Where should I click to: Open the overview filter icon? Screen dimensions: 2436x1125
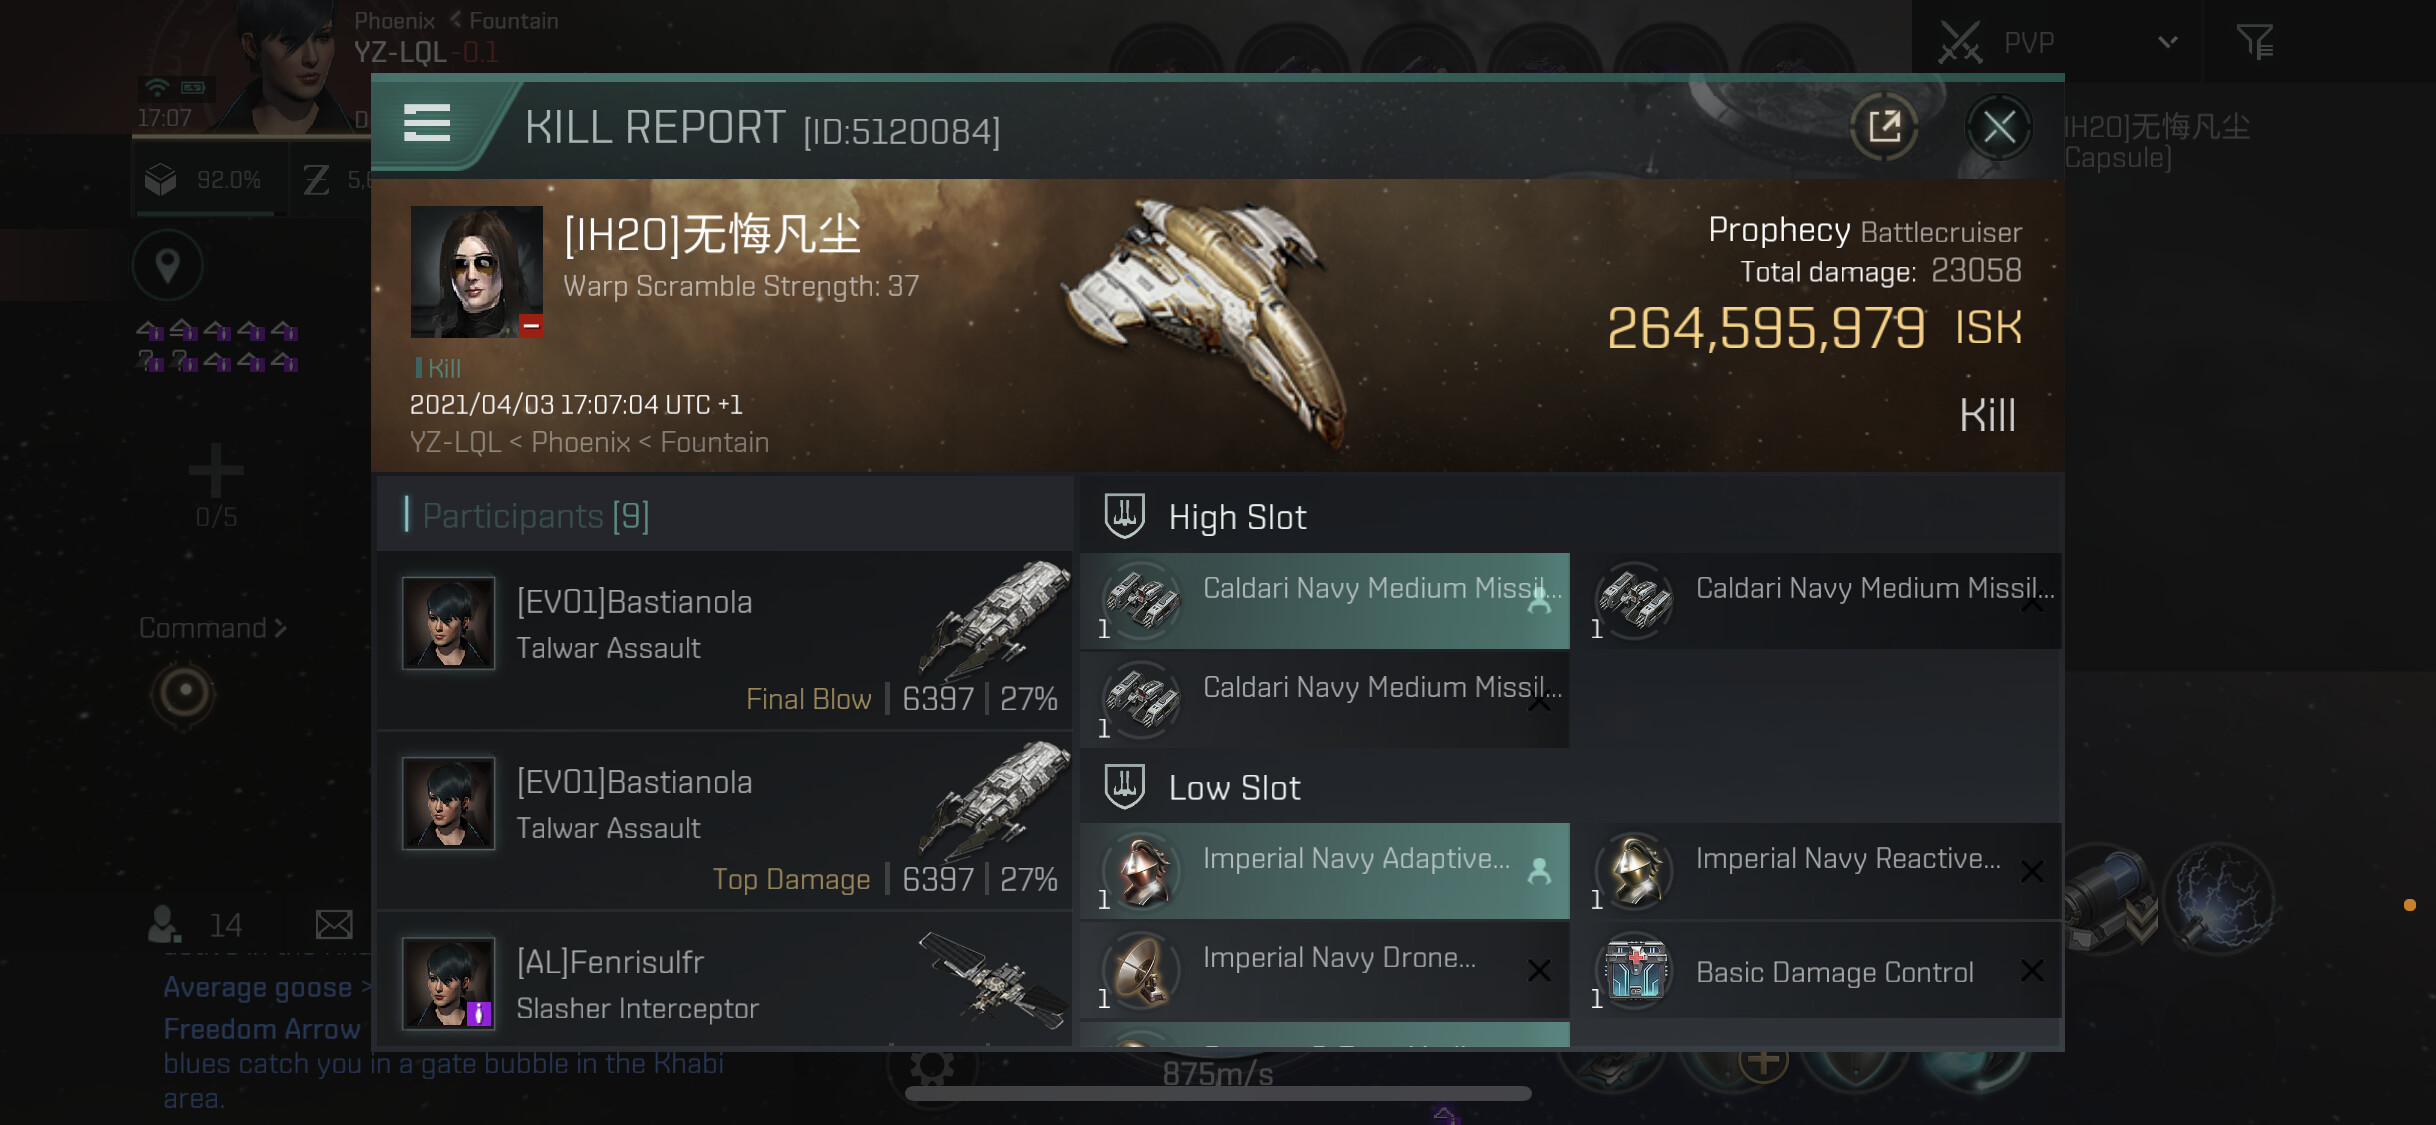point(2255,42)
